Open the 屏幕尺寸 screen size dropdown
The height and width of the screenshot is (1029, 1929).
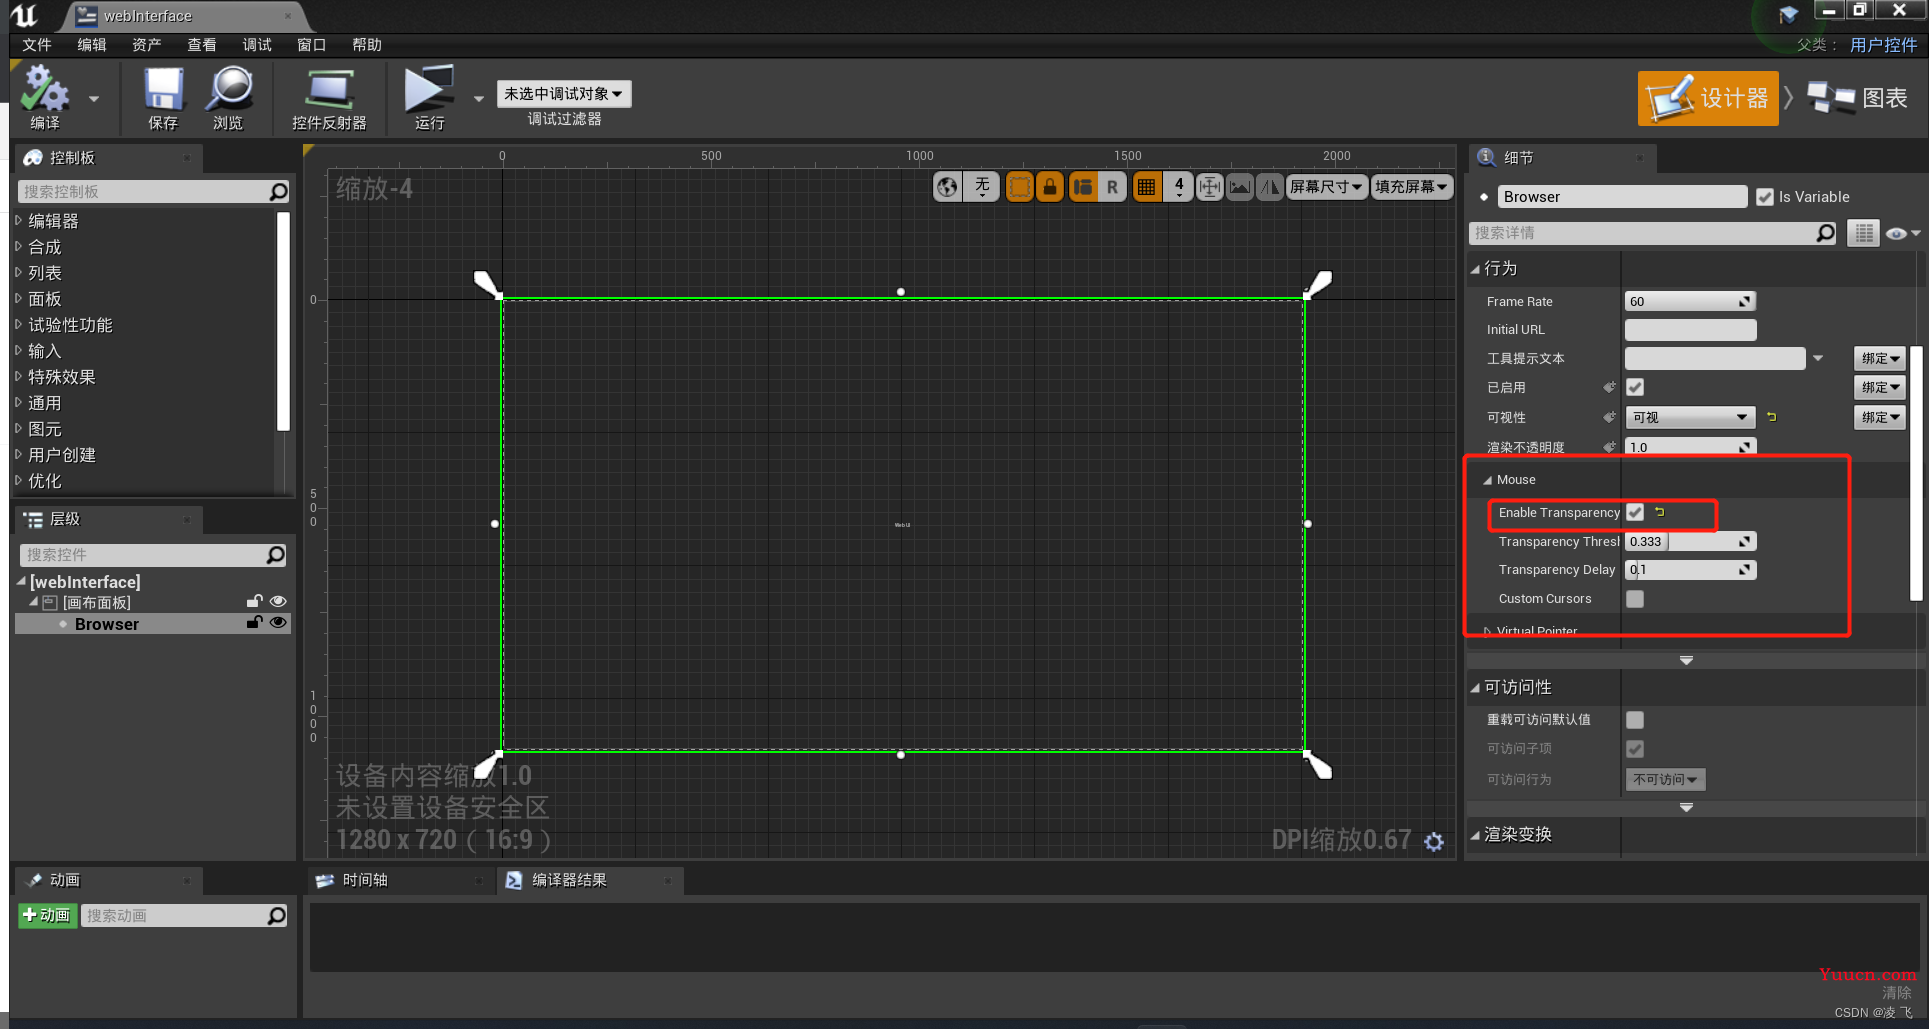[1326, 187]
